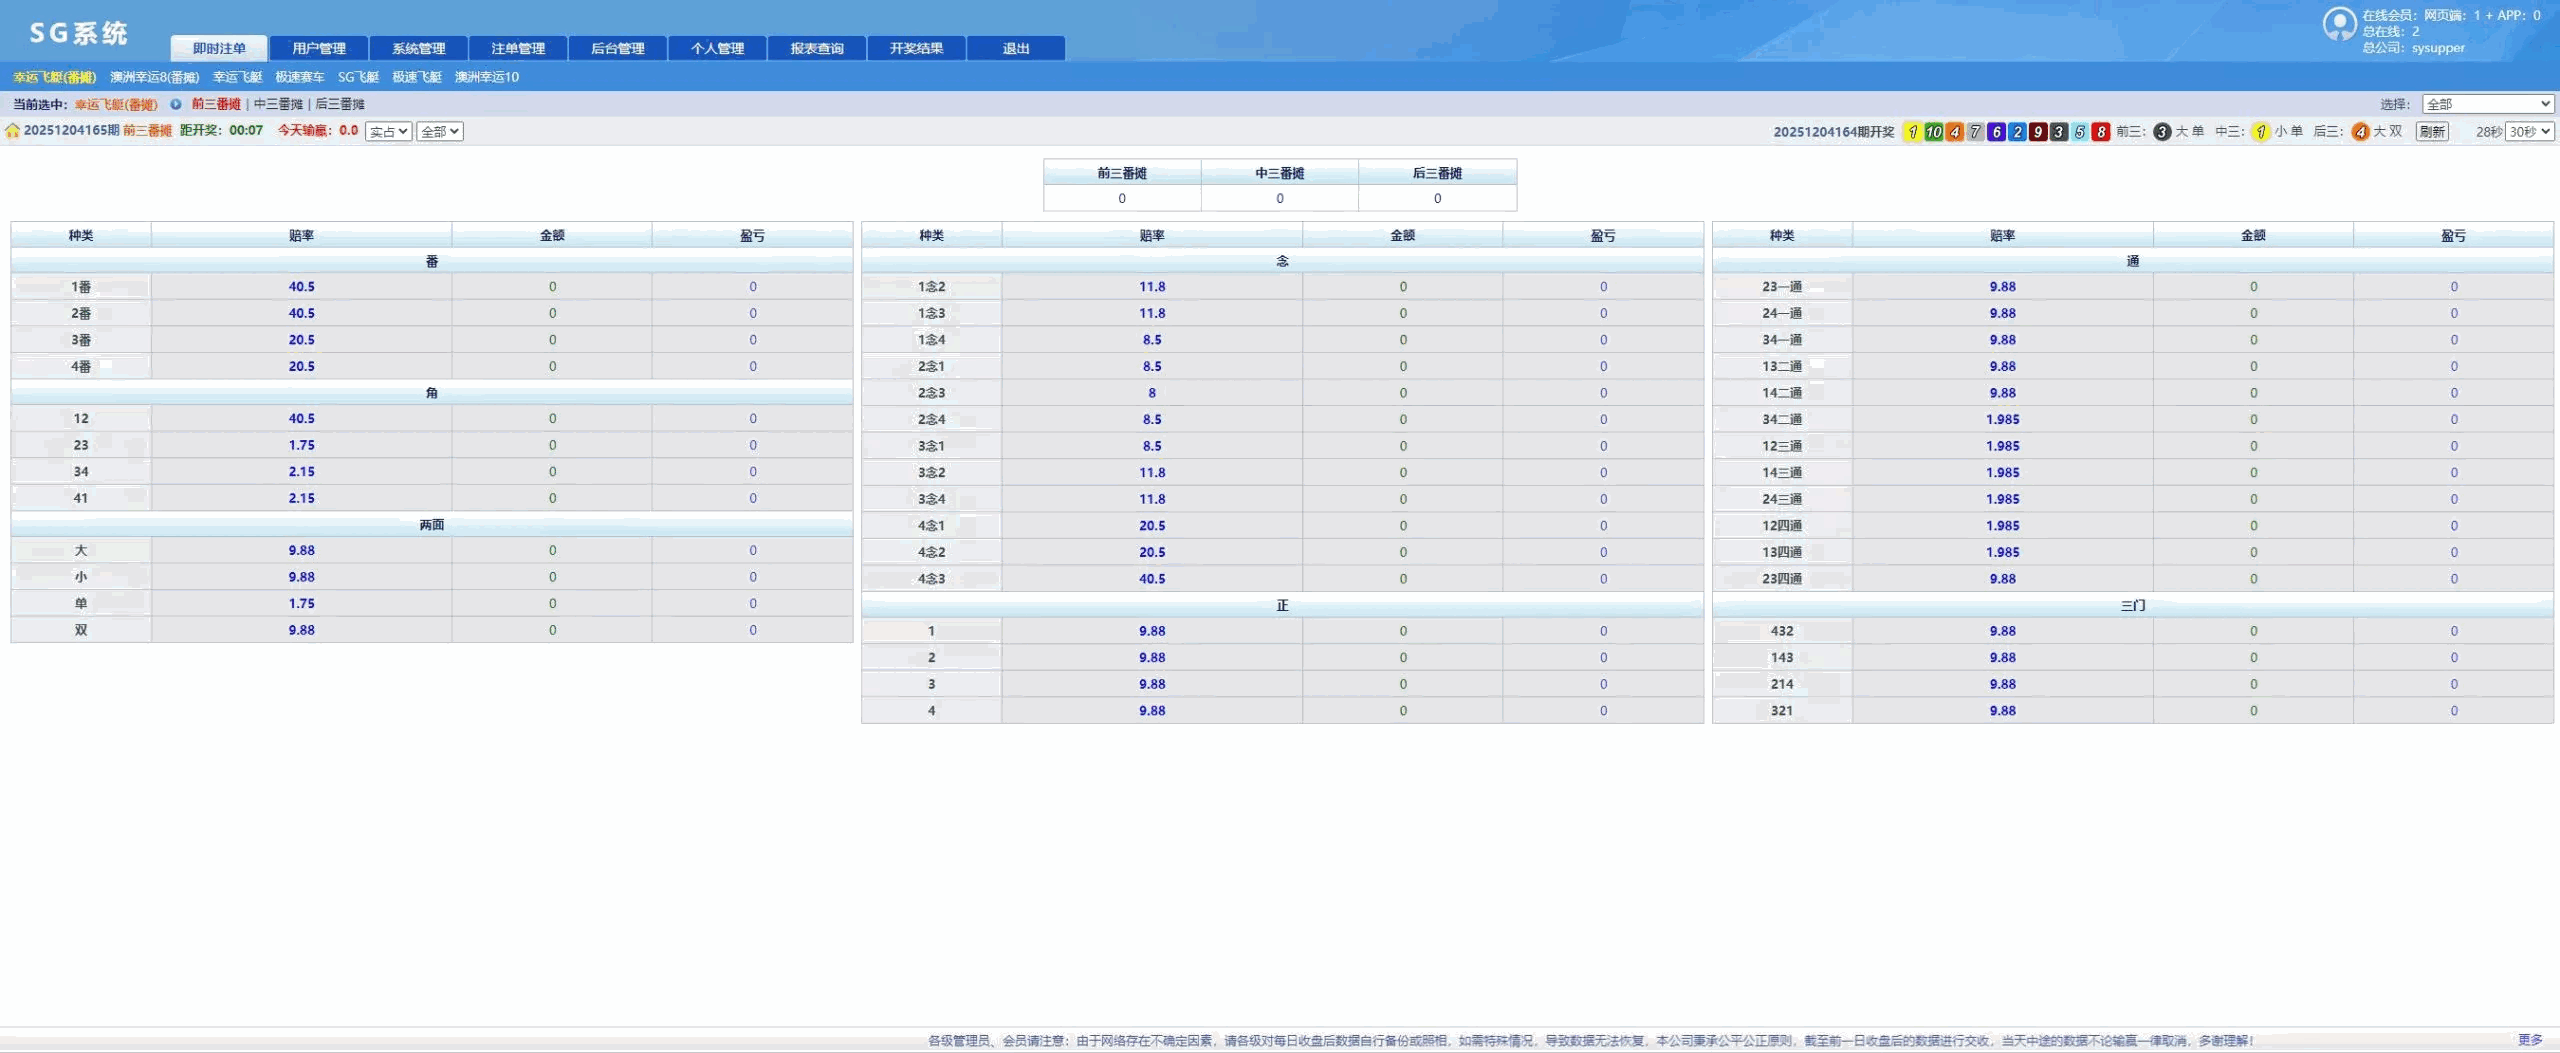Click the user avatar icon in header
Viewport: 2560px width, 1053px height.
2339,24
